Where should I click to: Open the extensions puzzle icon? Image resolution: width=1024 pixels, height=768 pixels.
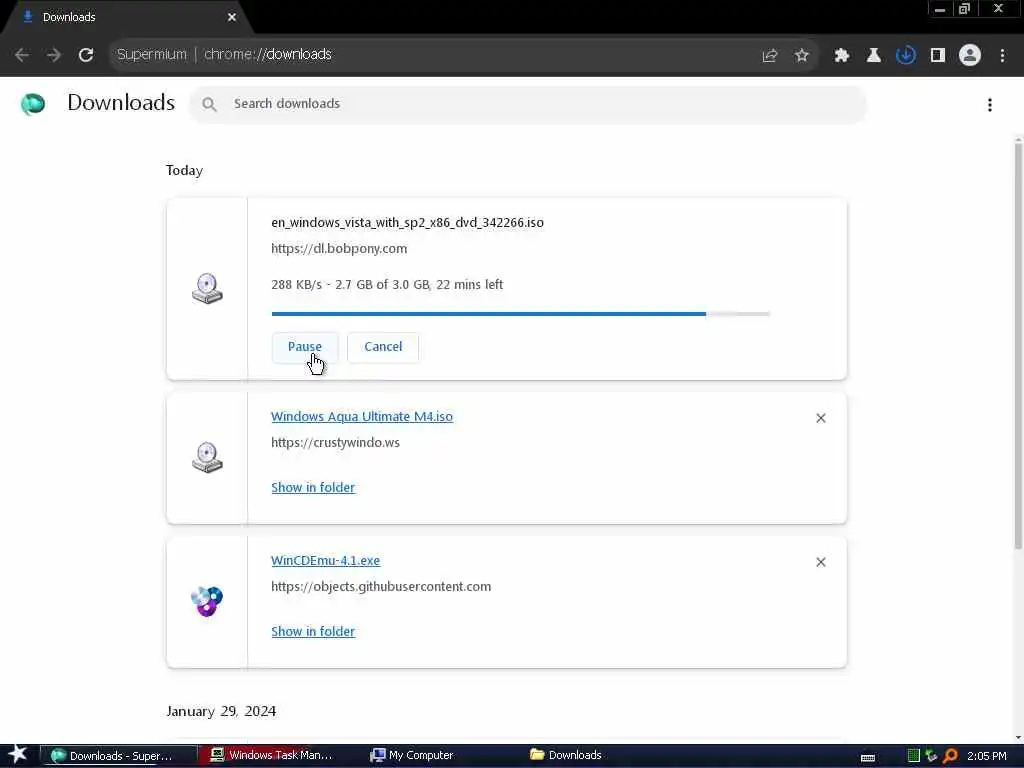coord(842,56)
